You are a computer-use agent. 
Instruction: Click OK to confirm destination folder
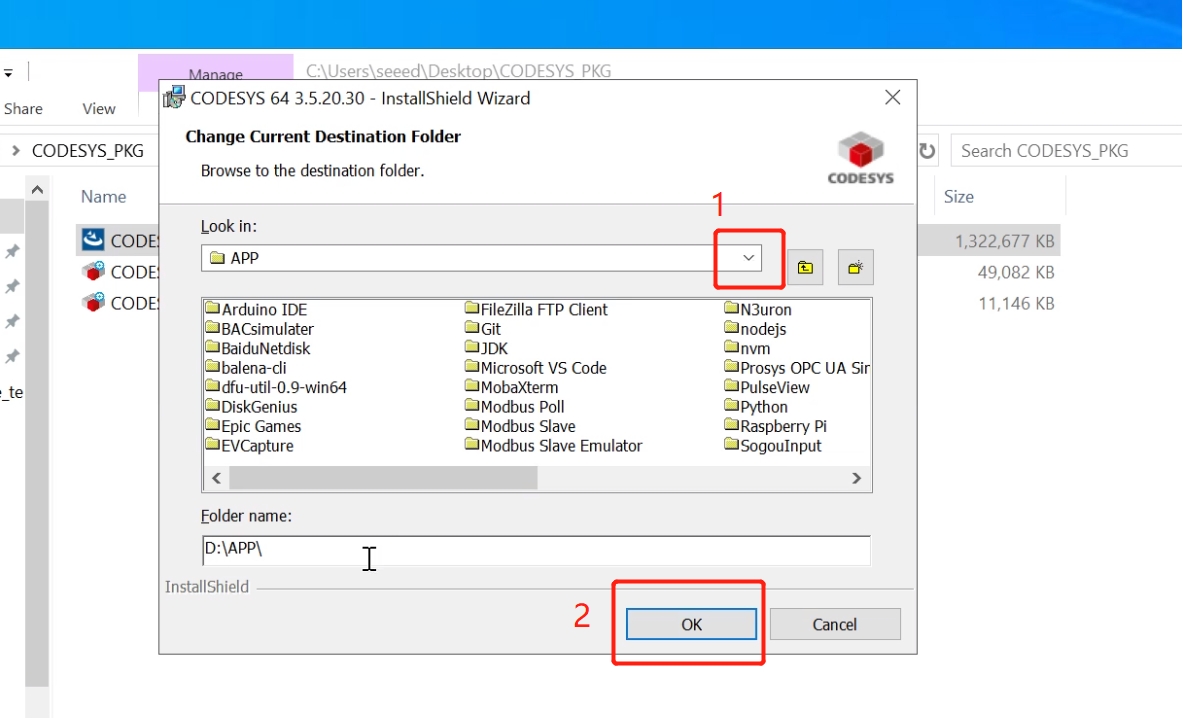[x=691, y=624]
